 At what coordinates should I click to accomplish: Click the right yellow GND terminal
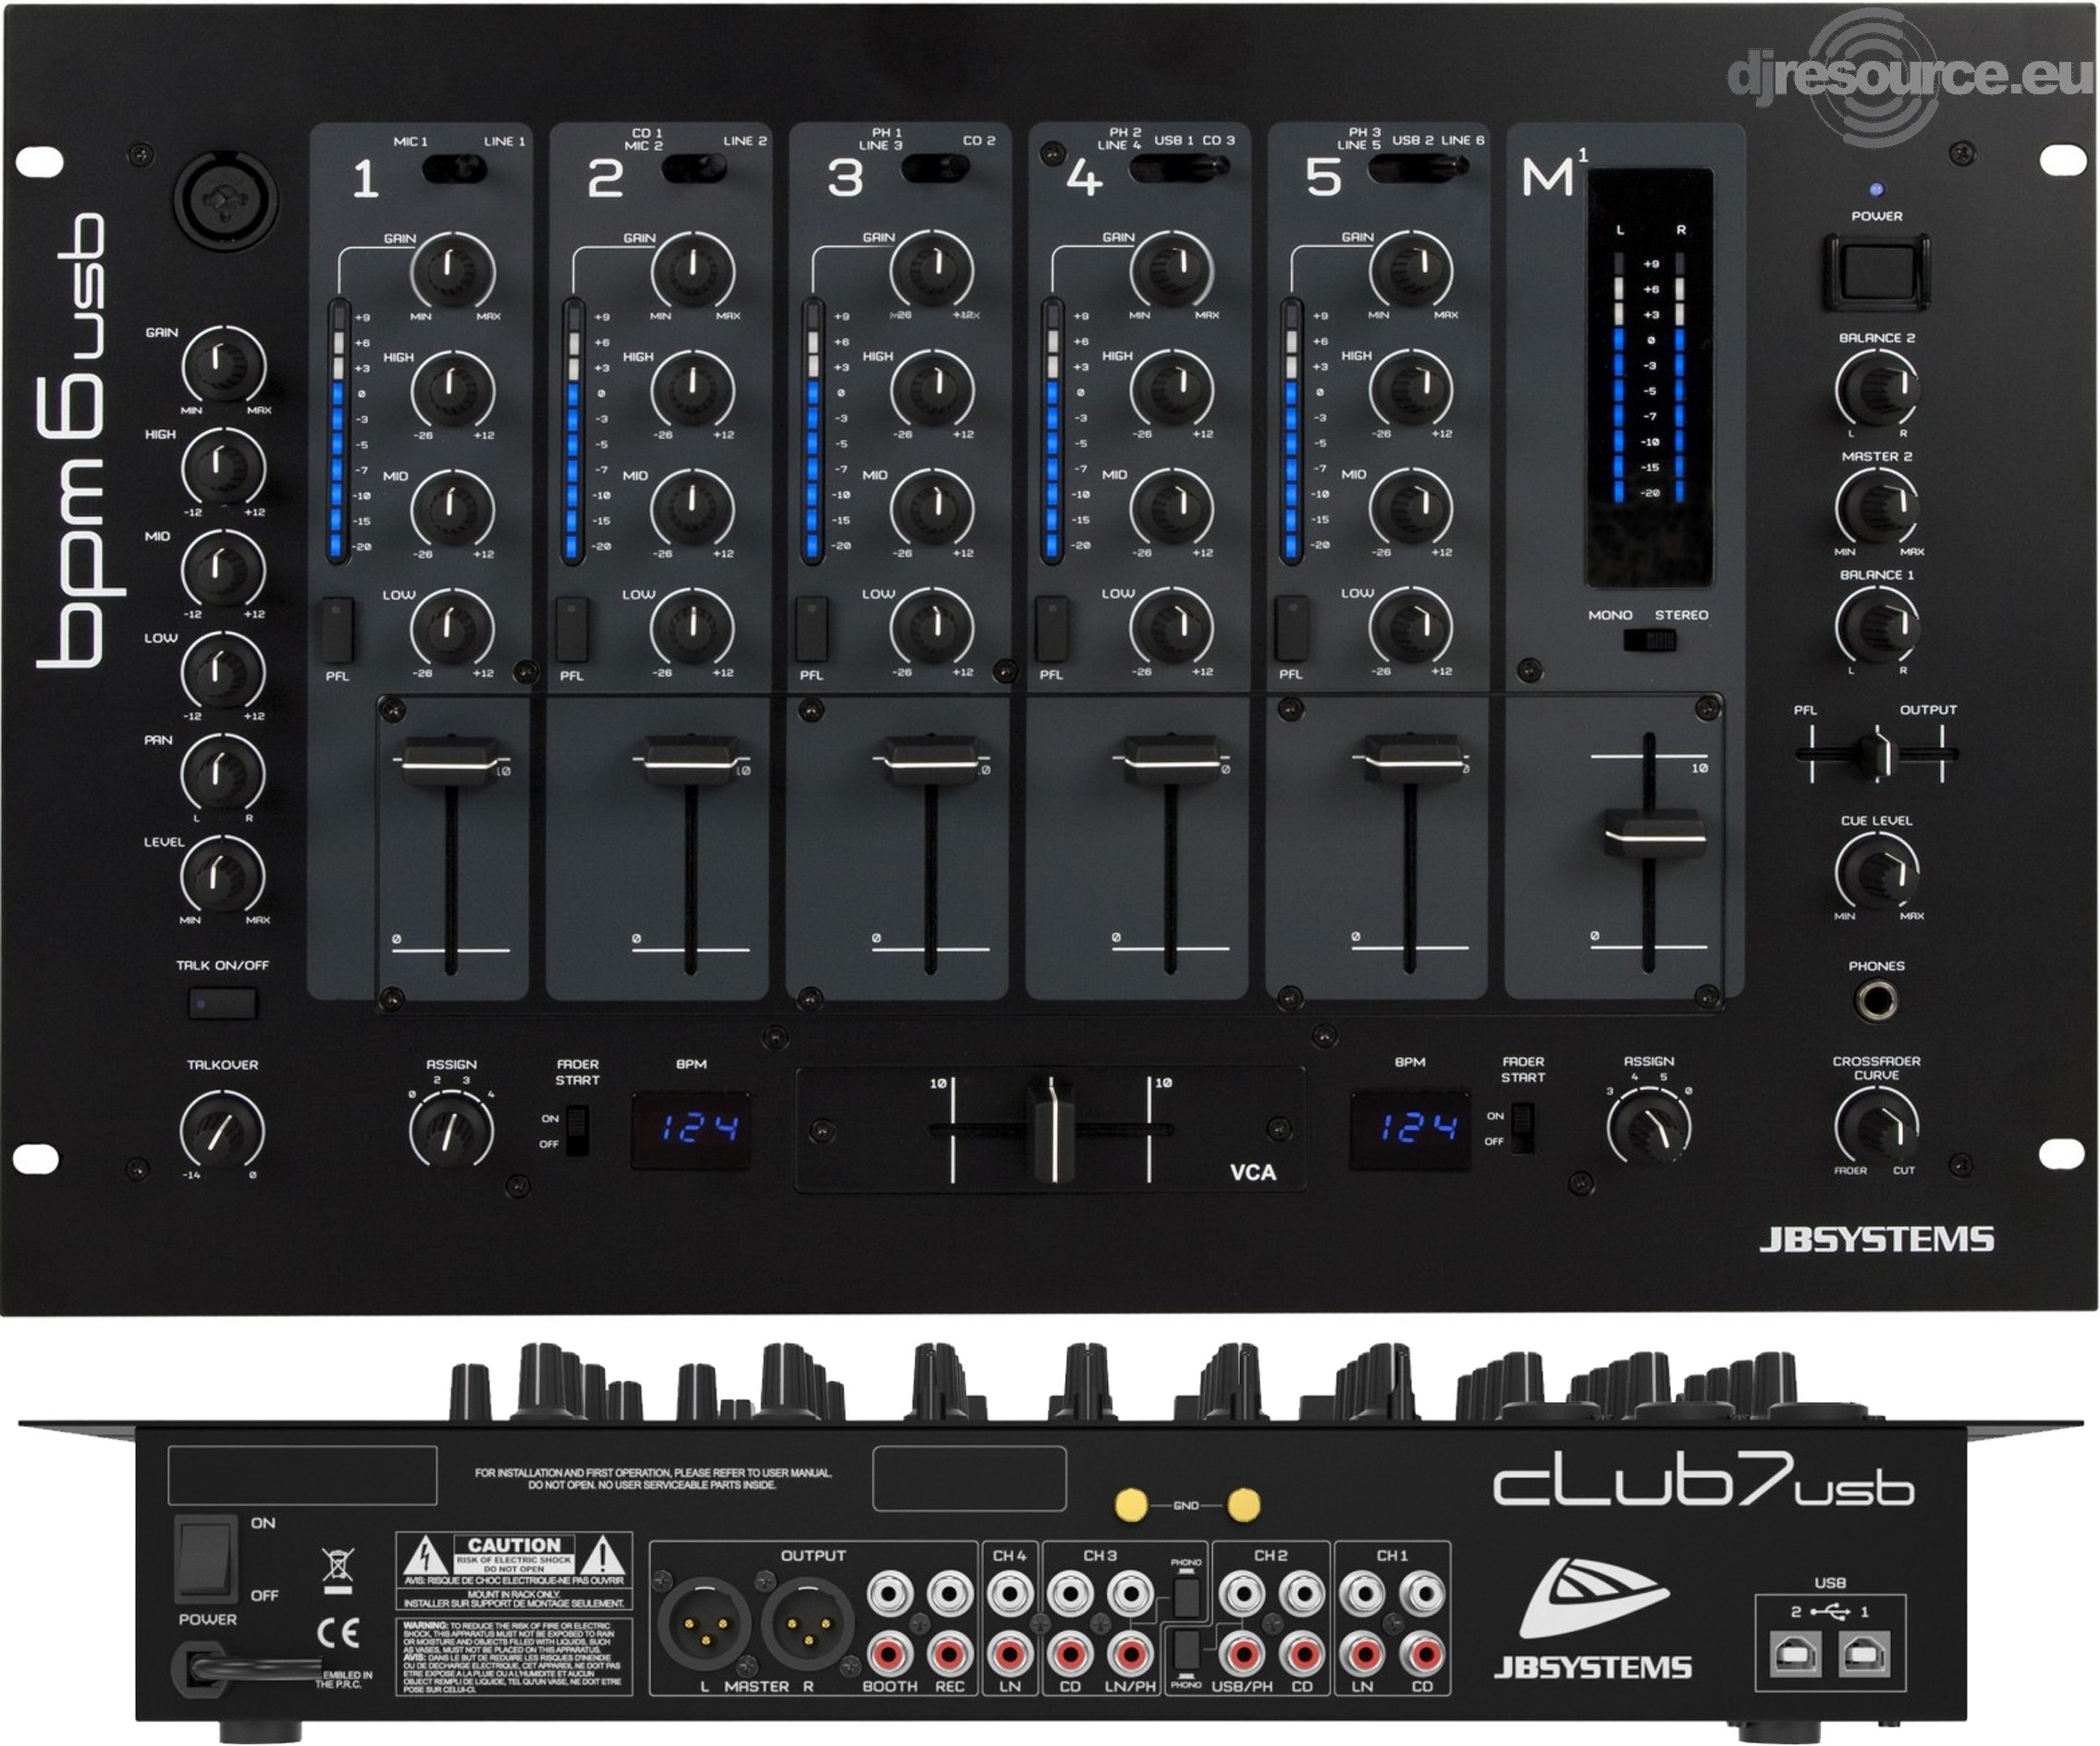[x=1243, y=1504]
